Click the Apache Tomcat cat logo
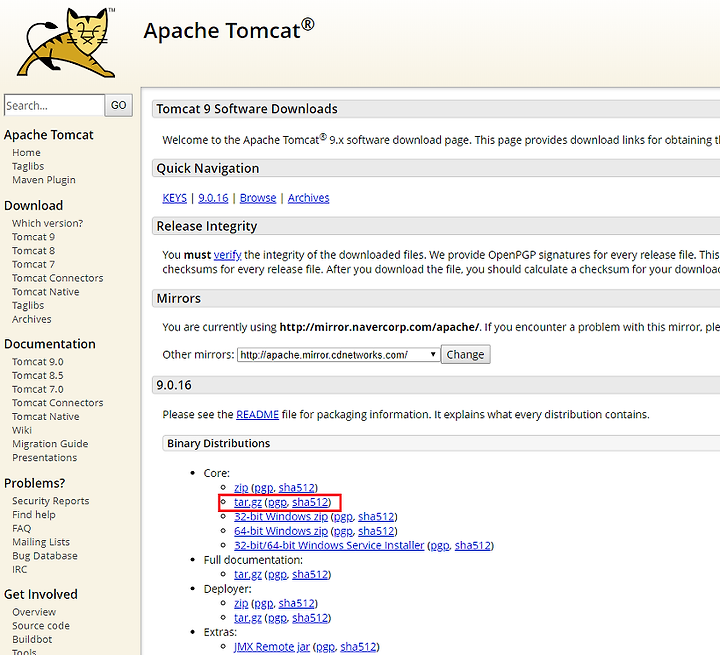 pyautogui.click(x=67, y=42)
